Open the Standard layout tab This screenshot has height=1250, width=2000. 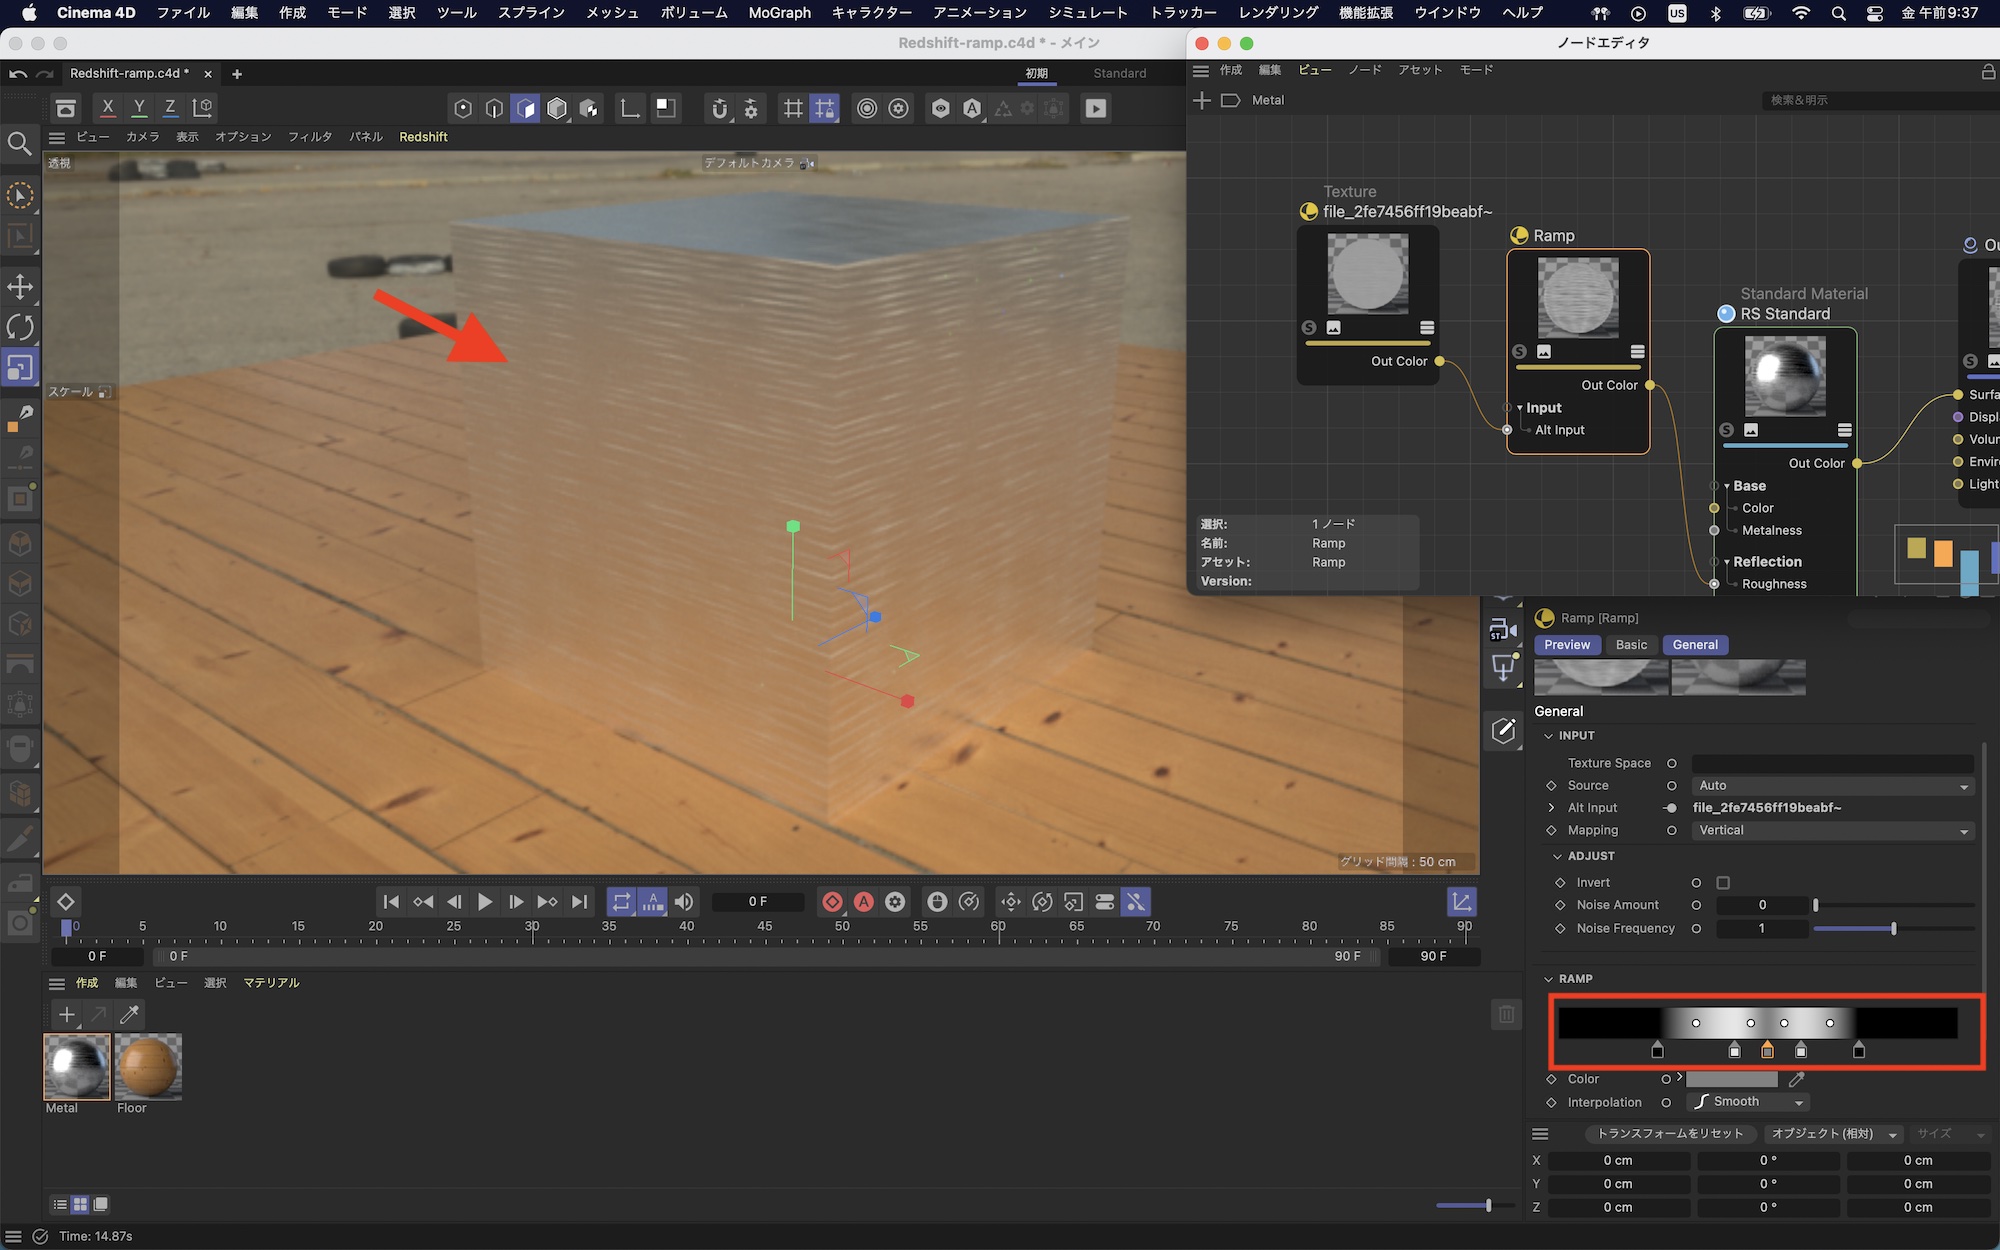pos(1119,73)
